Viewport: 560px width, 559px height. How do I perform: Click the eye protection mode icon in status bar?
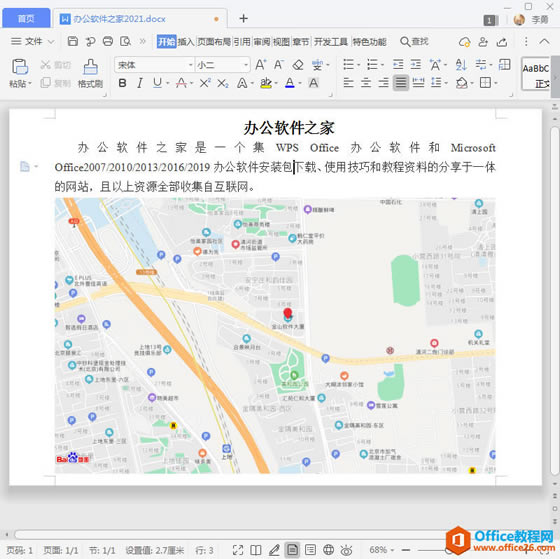346,550
